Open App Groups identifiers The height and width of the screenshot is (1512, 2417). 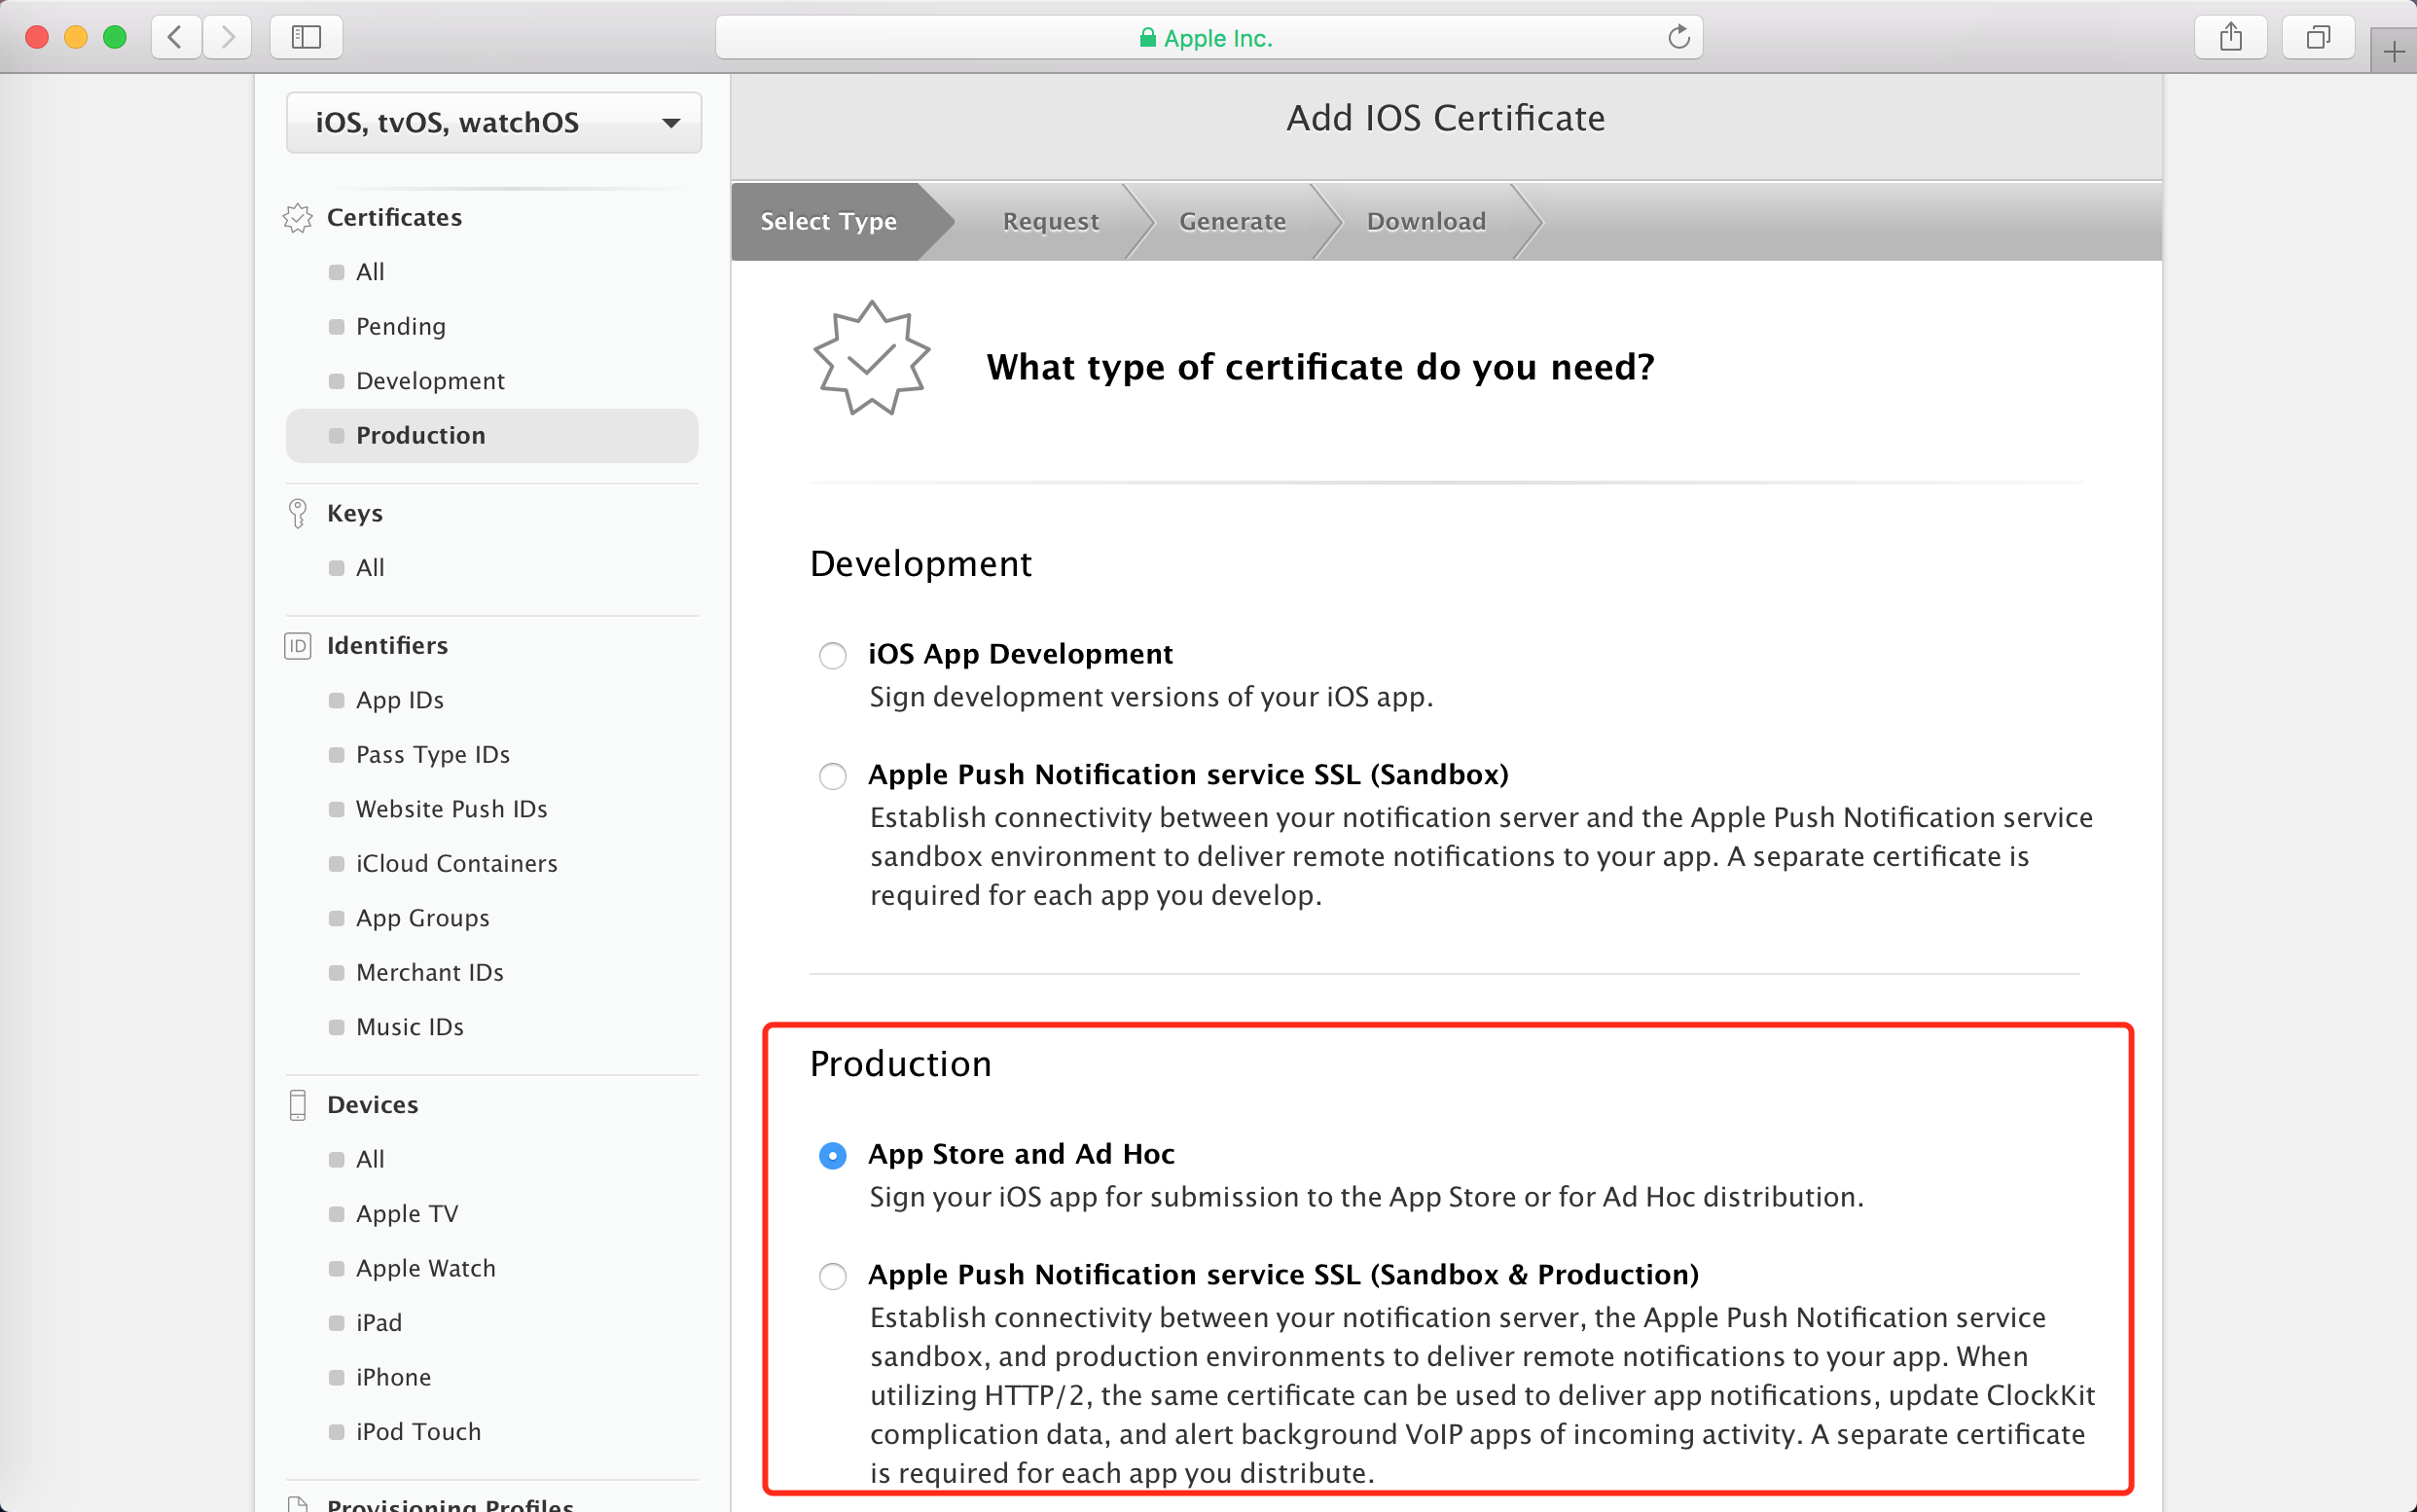tap(423, 918)
